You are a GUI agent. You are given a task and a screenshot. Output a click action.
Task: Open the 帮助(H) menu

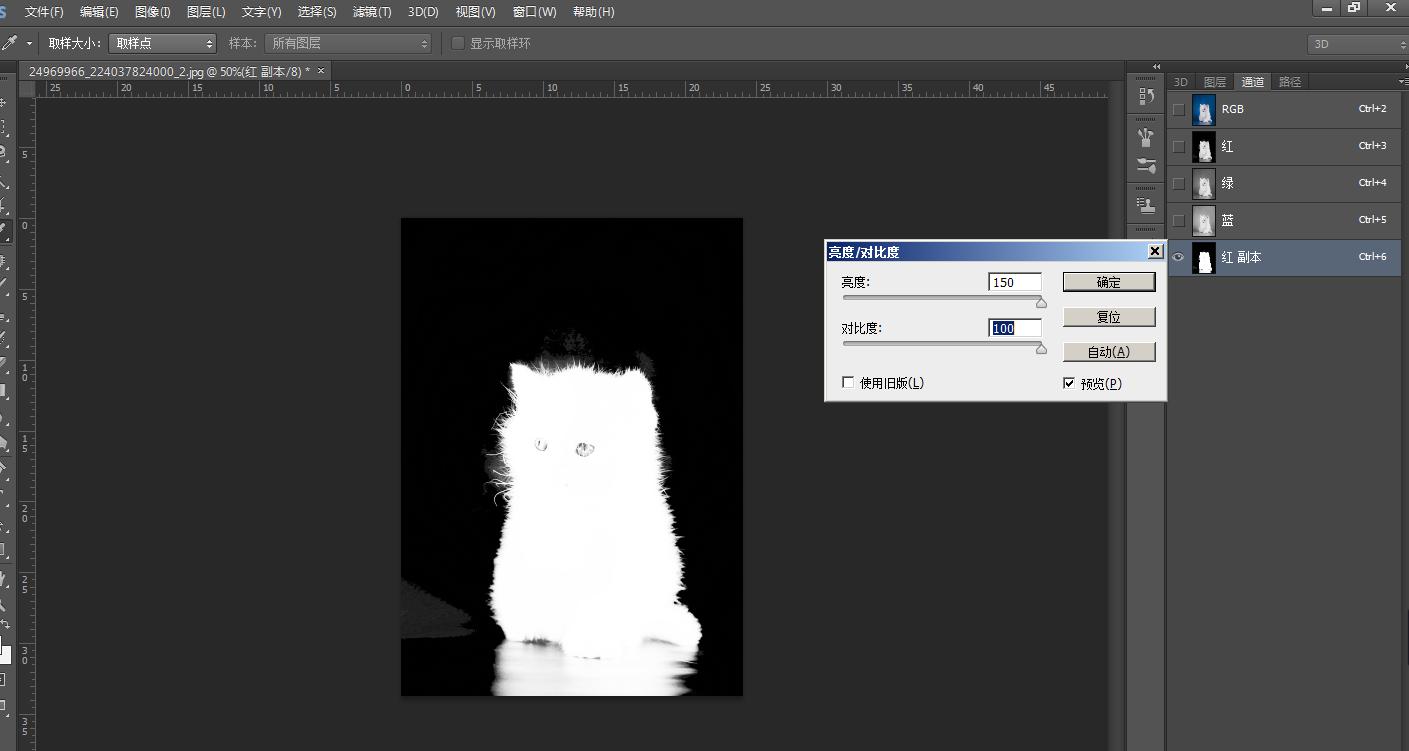[594, 12]
